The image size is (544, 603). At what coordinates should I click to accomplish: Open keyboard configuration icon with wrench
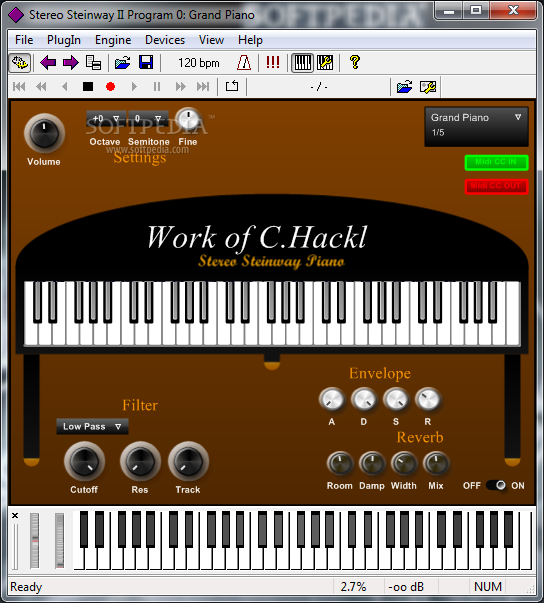coord(325,63)
